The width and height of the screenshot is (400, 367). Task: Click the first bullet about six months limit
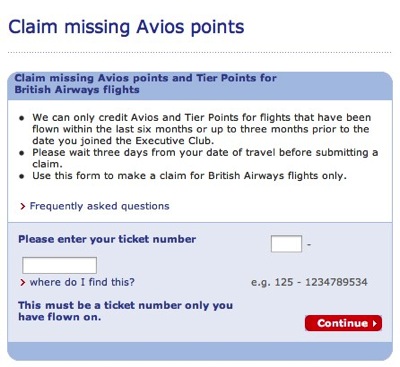click(202, 129)
